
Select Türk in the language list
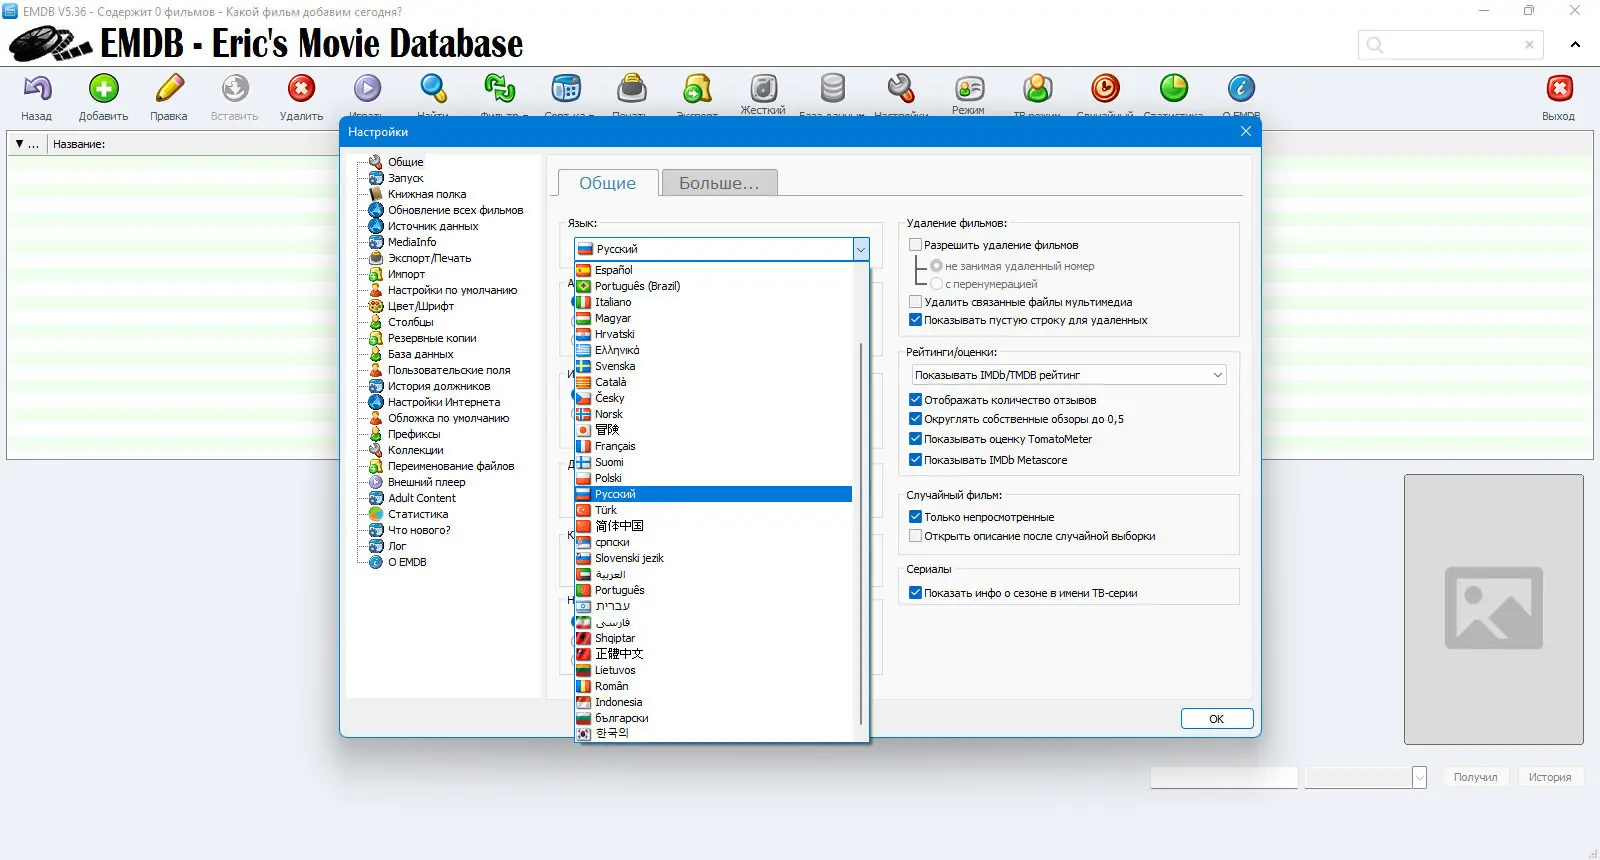pos(713,510)
